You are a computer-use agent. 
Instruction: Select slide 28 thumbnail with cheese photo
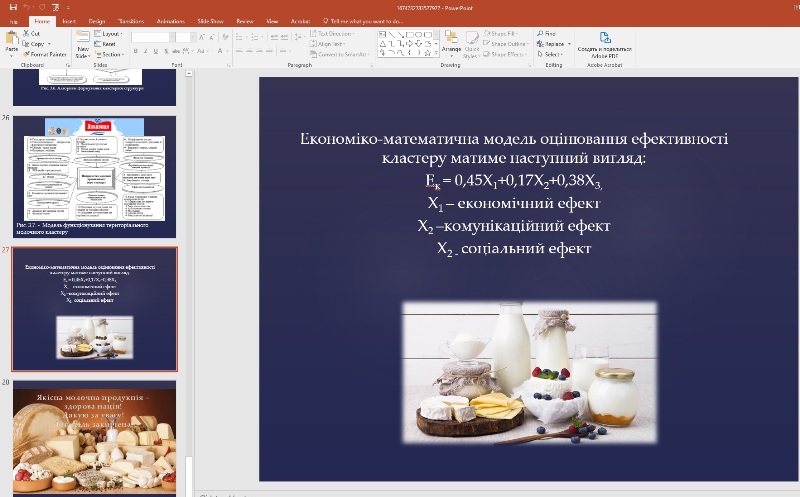(x=94, y=438)
